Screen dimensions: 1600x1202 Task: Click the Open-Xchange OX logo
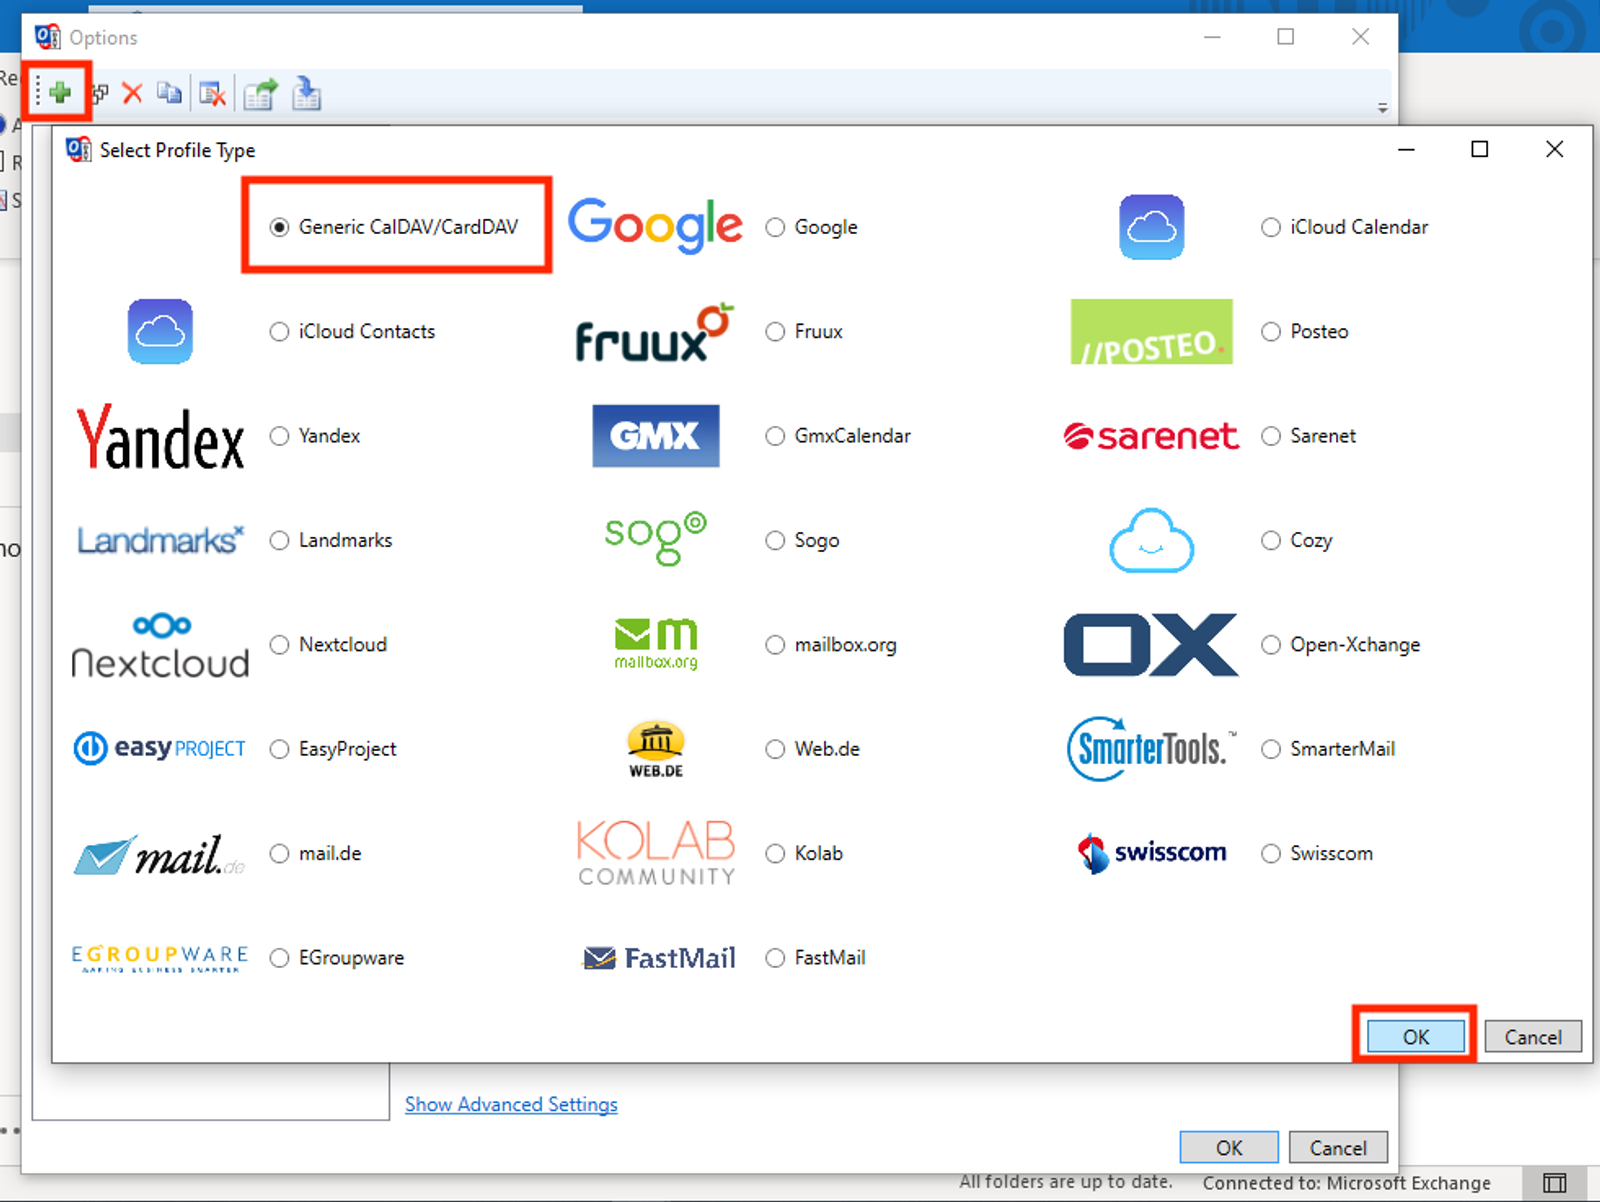point(1151,645)
